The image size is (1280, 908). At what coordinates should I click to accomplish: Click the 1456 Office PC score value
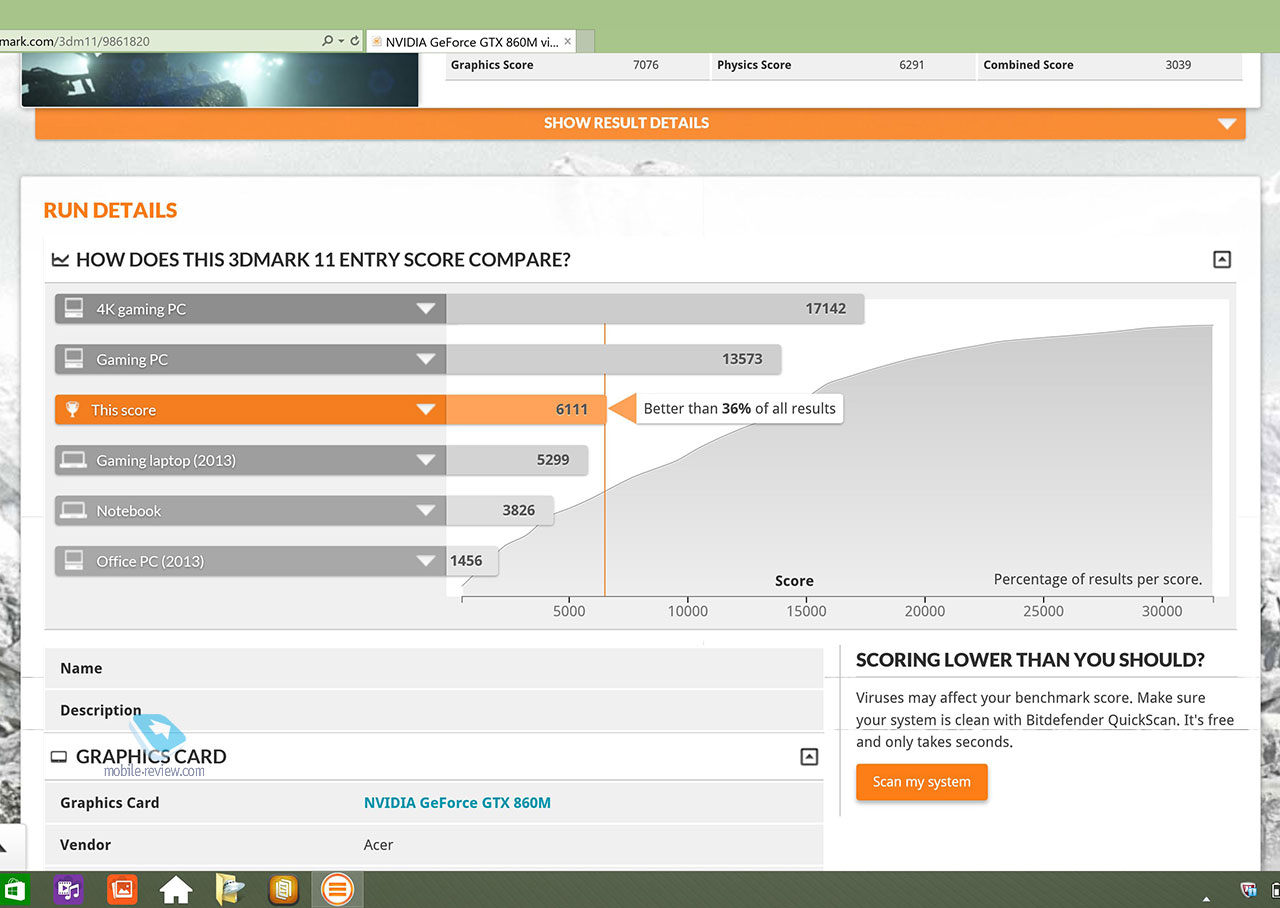tap(467, 560)
